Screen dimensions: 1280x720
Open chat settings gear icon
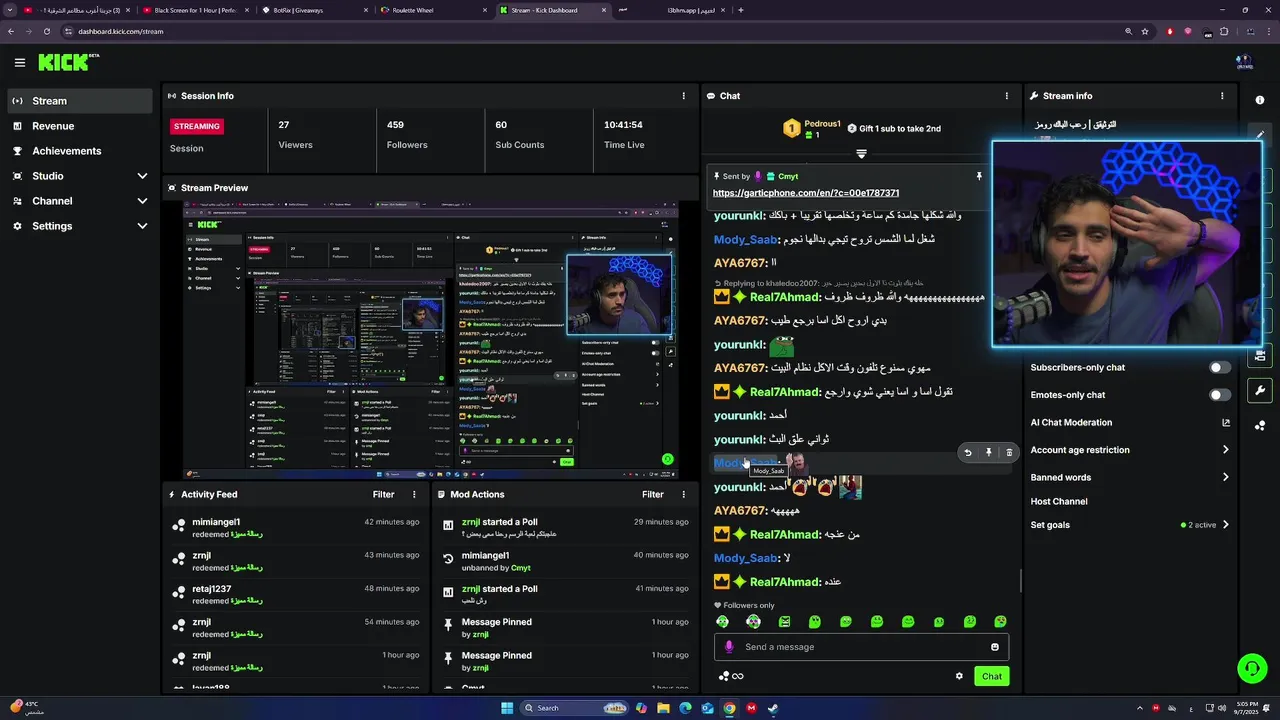tap(959, 676)
